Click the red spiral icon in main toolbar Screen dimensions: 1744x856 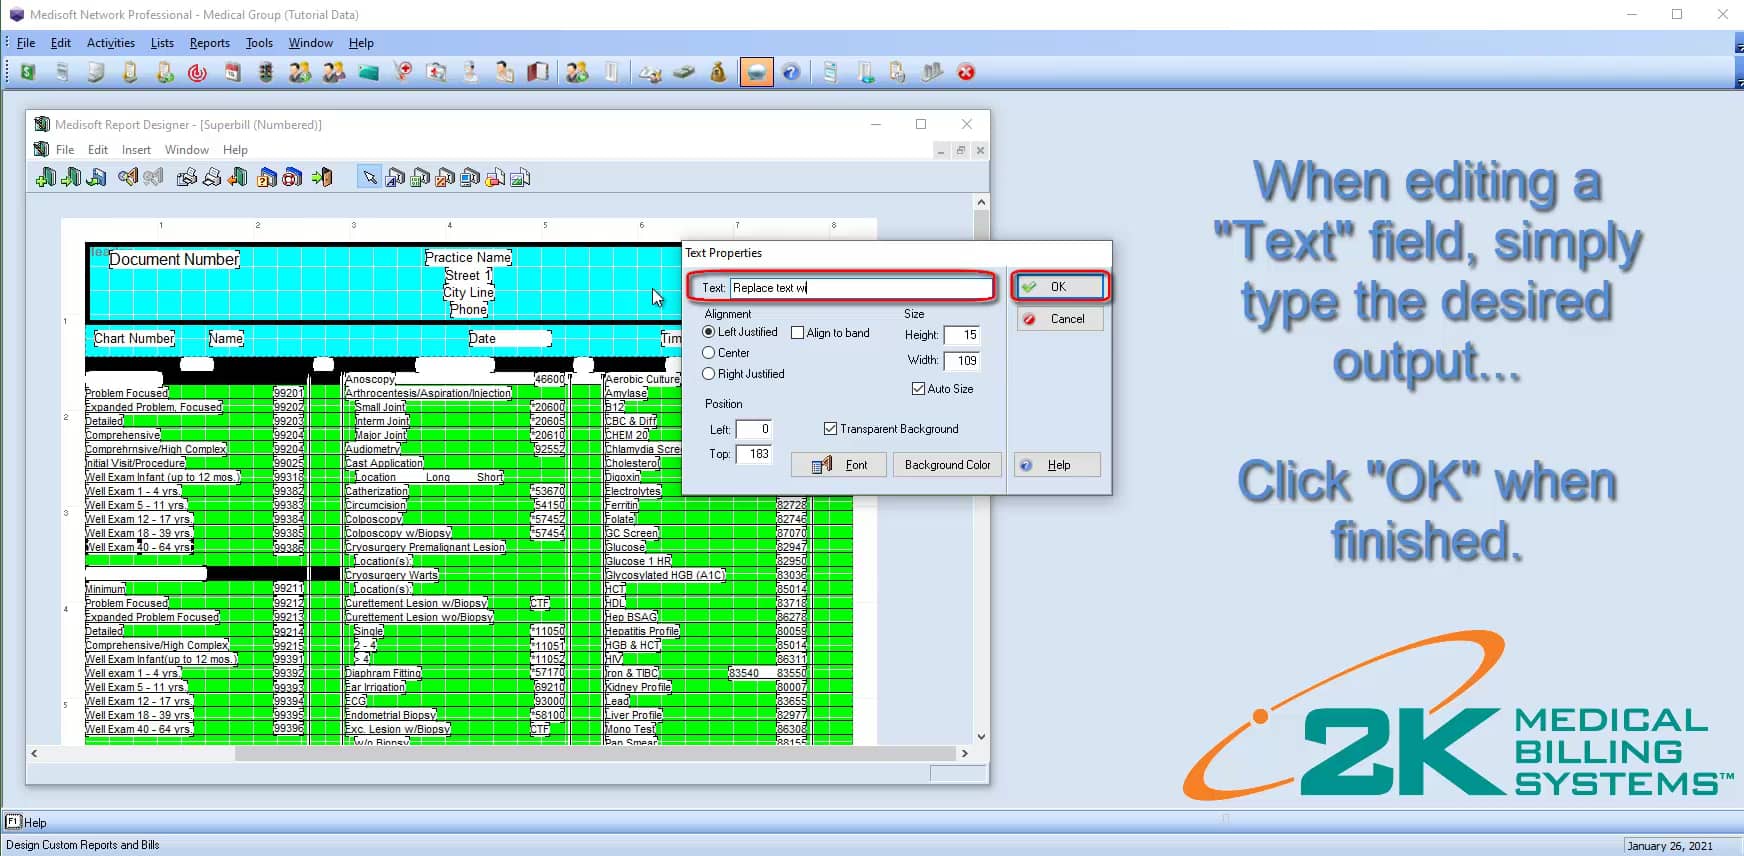[x=198, y=72]
